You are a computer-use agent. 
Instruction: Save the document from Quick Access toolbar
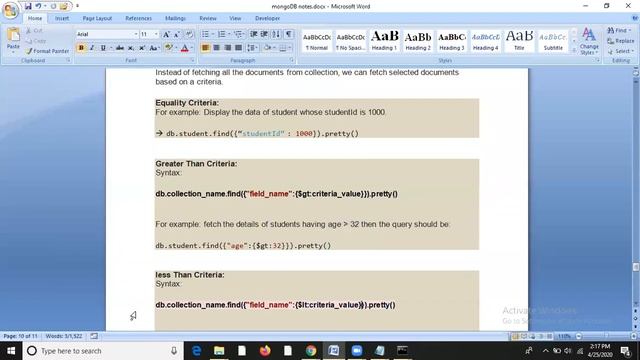coord(28,6)
